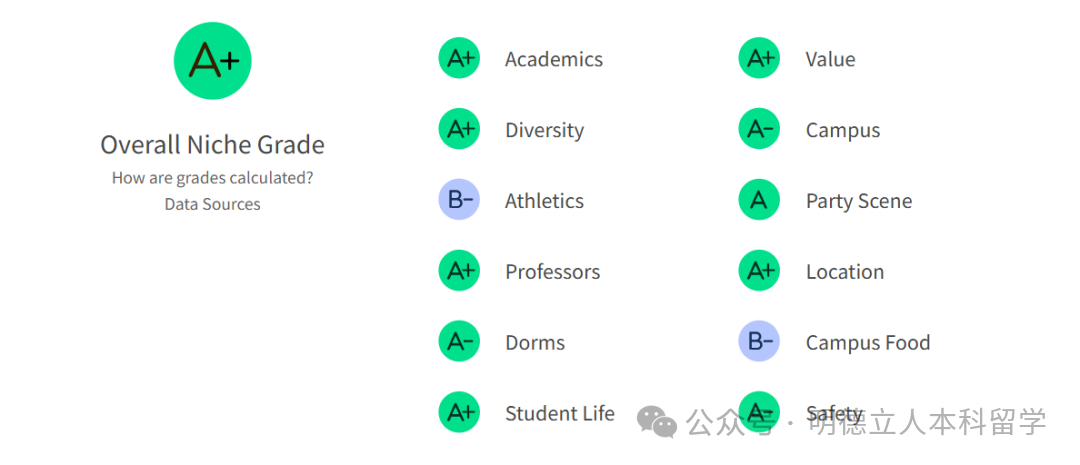Viewport: 1080px width, 465px height.
Task: Click the A+ badge beside Location
Action: pyautogui.click(x=759, y=271)
